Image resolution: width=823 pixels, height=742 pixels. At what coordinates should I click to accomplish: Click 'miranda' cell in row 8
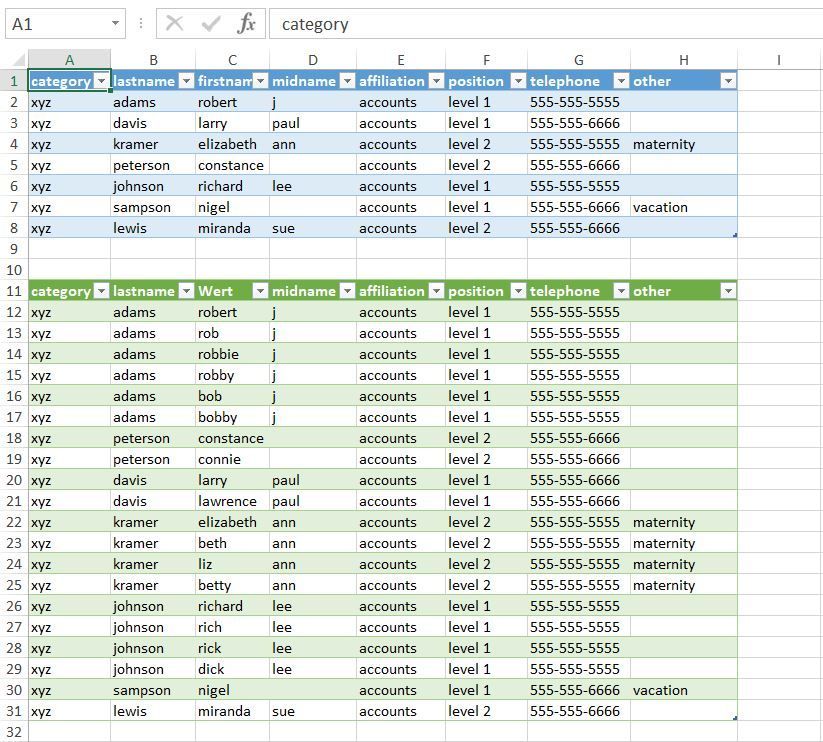(x=233, y=228)
